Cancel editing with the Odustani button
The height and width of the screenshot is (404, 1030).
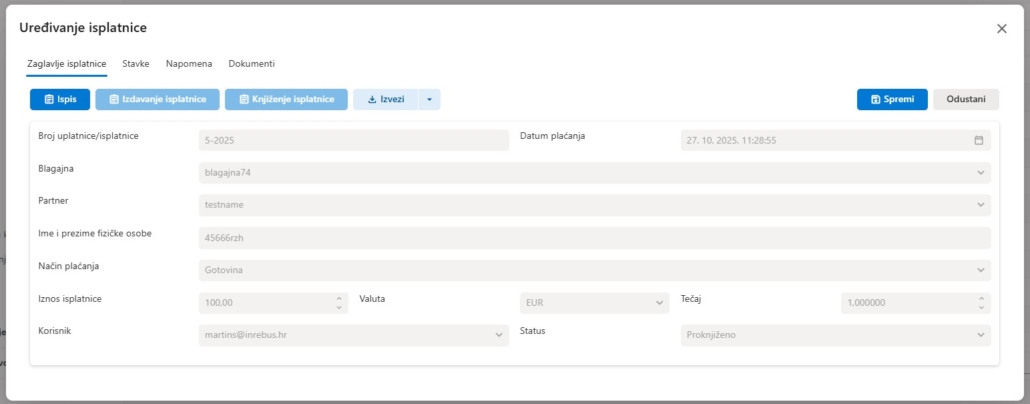[965, 100]
